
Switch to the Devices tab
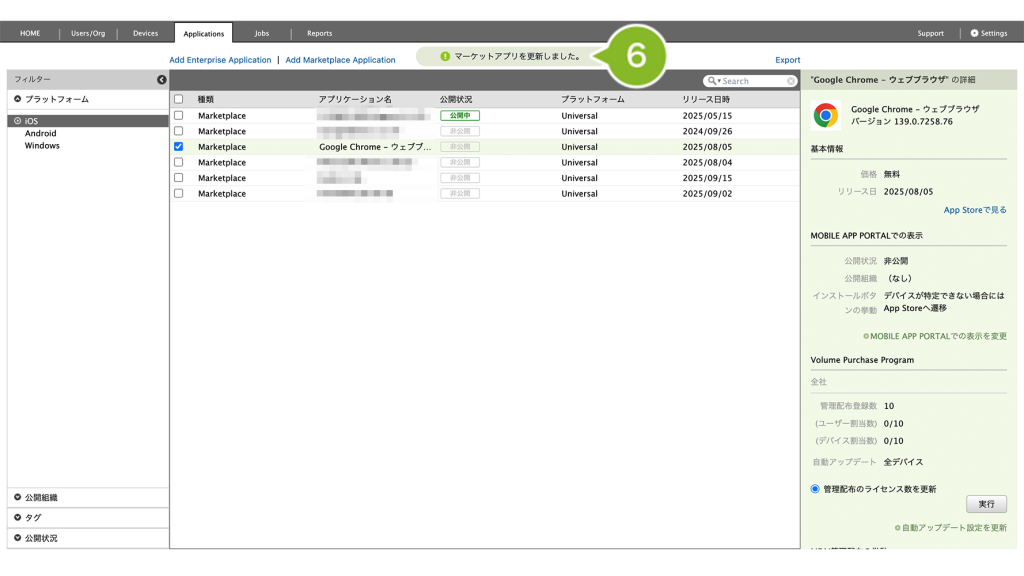click(x=145, y=33)
